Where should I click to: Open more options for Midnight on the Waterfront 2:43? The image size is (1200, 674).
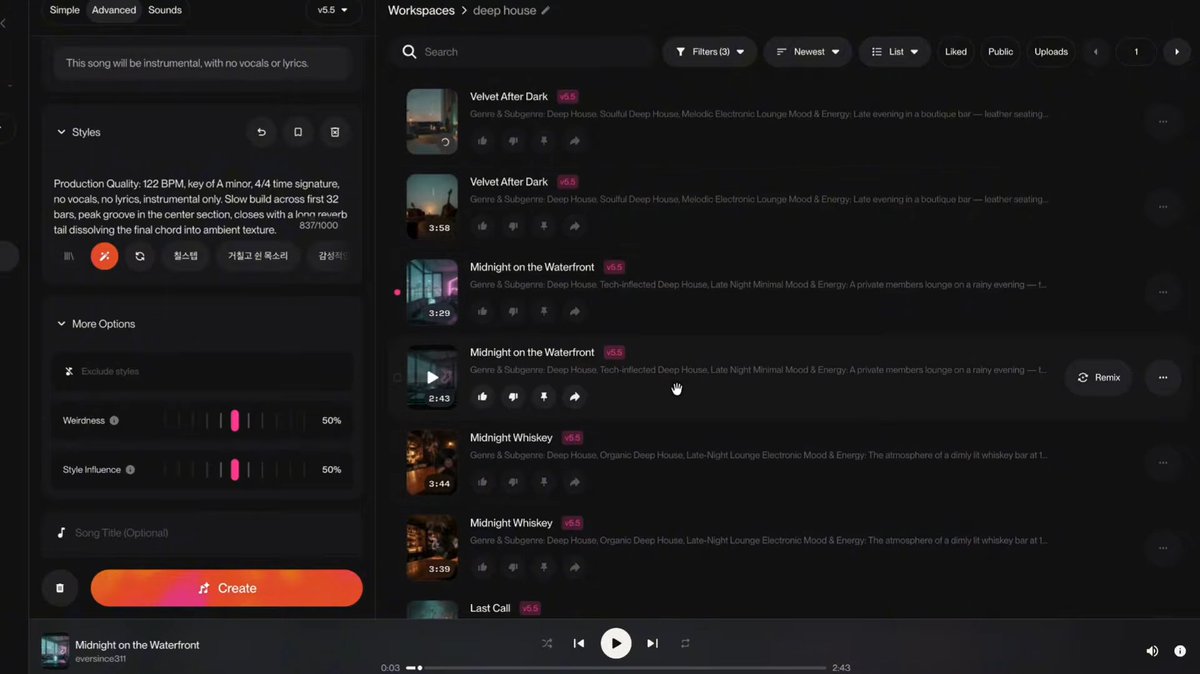pos(1163,378)
